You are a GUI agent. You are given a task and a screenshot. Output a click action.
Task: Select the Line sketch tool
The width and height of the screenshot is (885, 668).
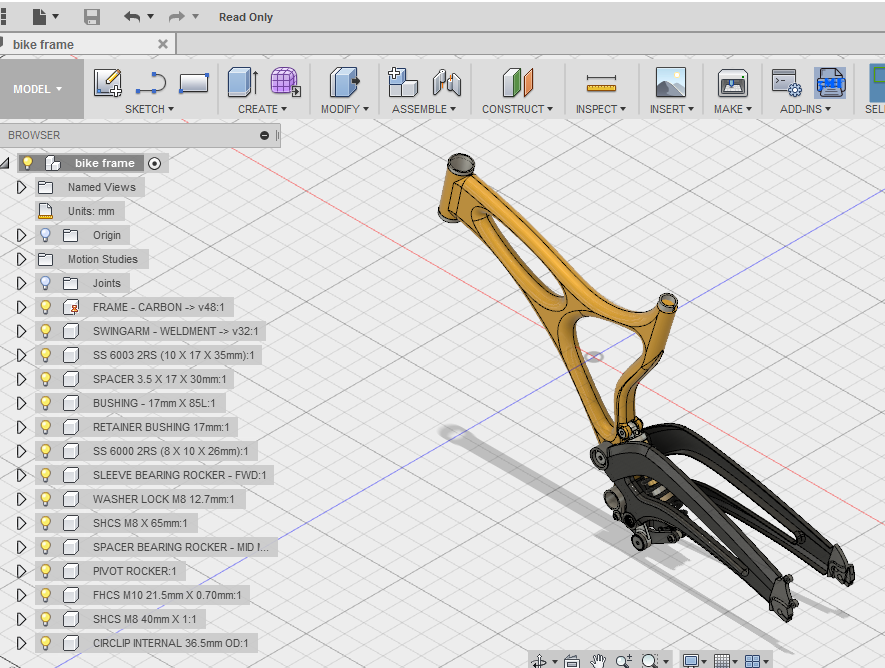151,83
